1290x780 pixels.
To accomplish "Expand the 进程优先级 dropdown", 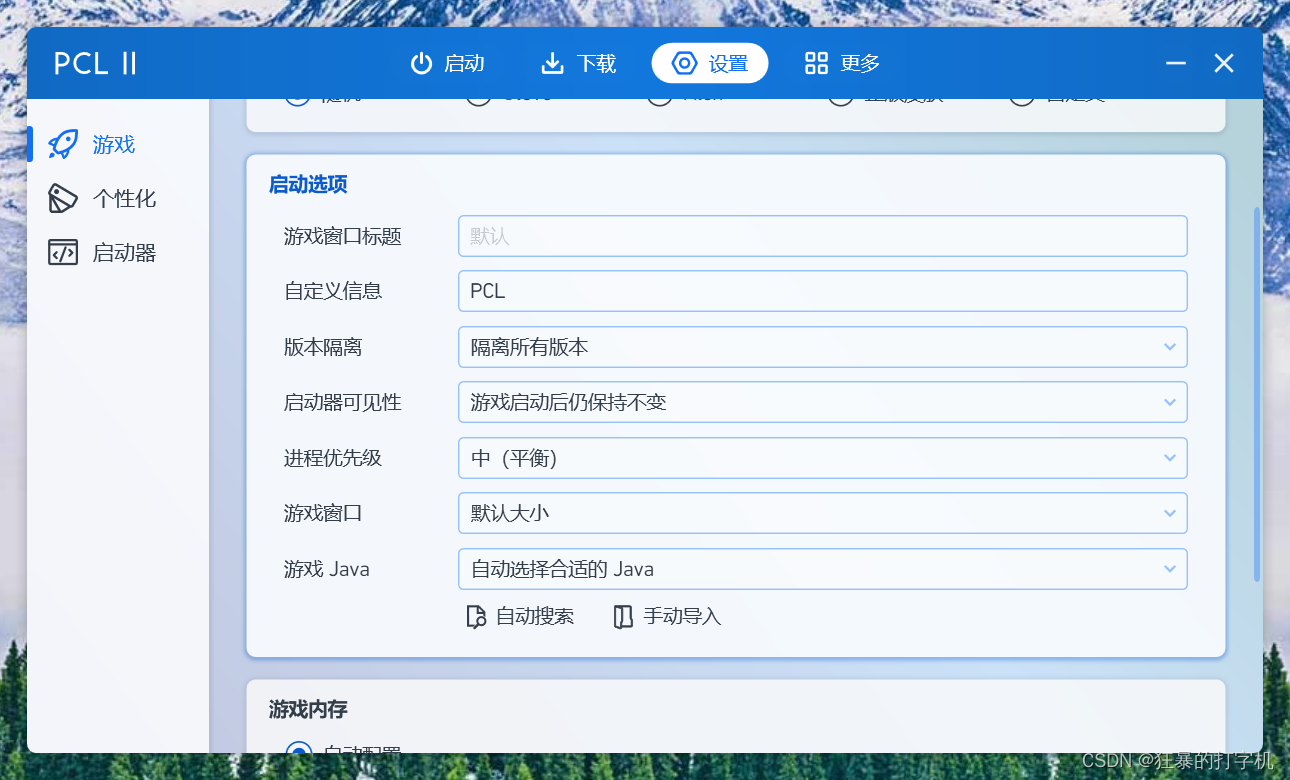I will 823,458.
